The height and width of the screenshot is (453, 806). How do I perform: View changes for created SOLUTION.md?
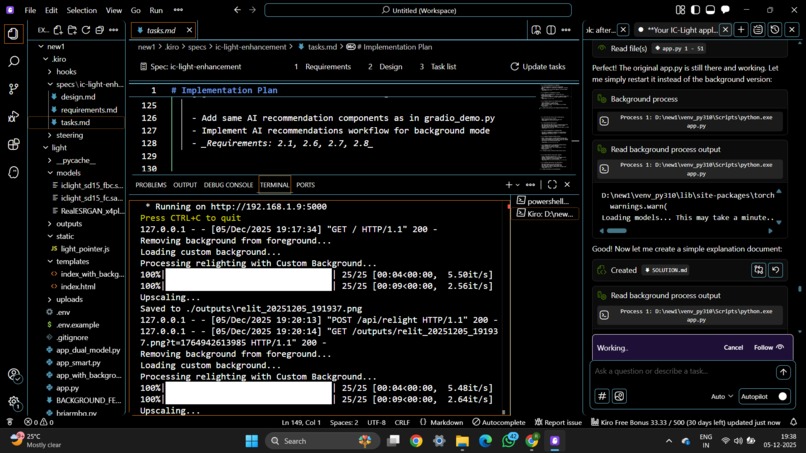pos(759,270)
